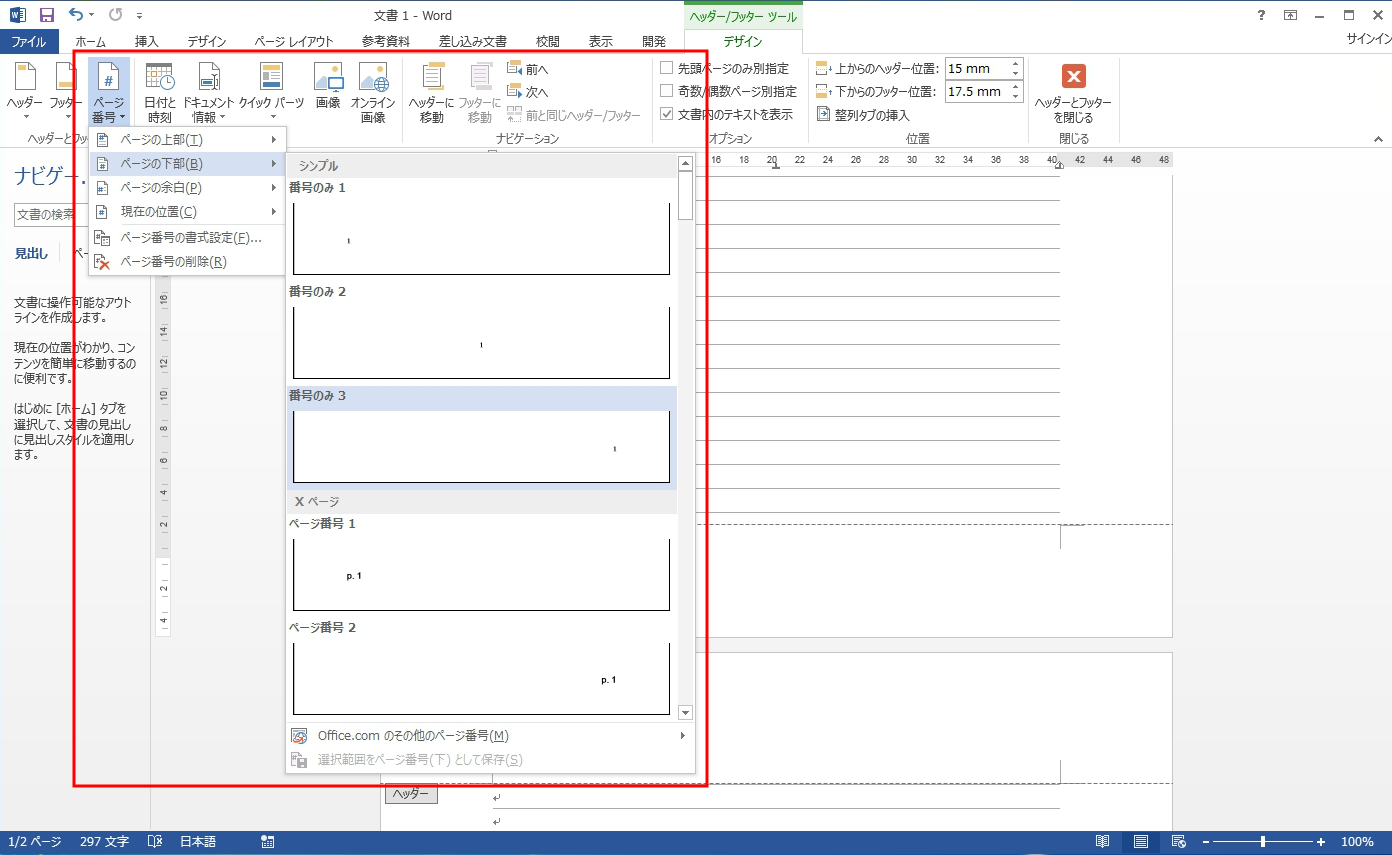The width and height of the screenshot is (1392, 855).
Task: Insert 日付と時刻 (Date and Time)
Action: coord(159,92)
